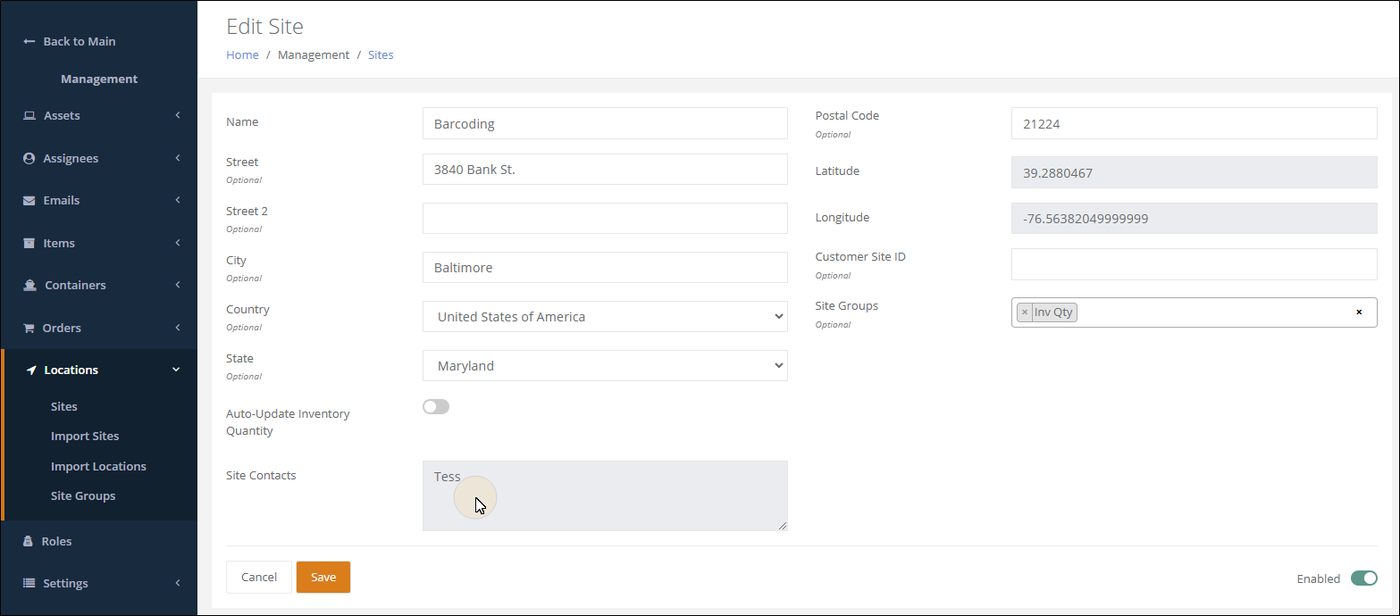1400x616 pixels.
Task: Clear all Site Groups with right x
Action: click(x=1359, y=312)
